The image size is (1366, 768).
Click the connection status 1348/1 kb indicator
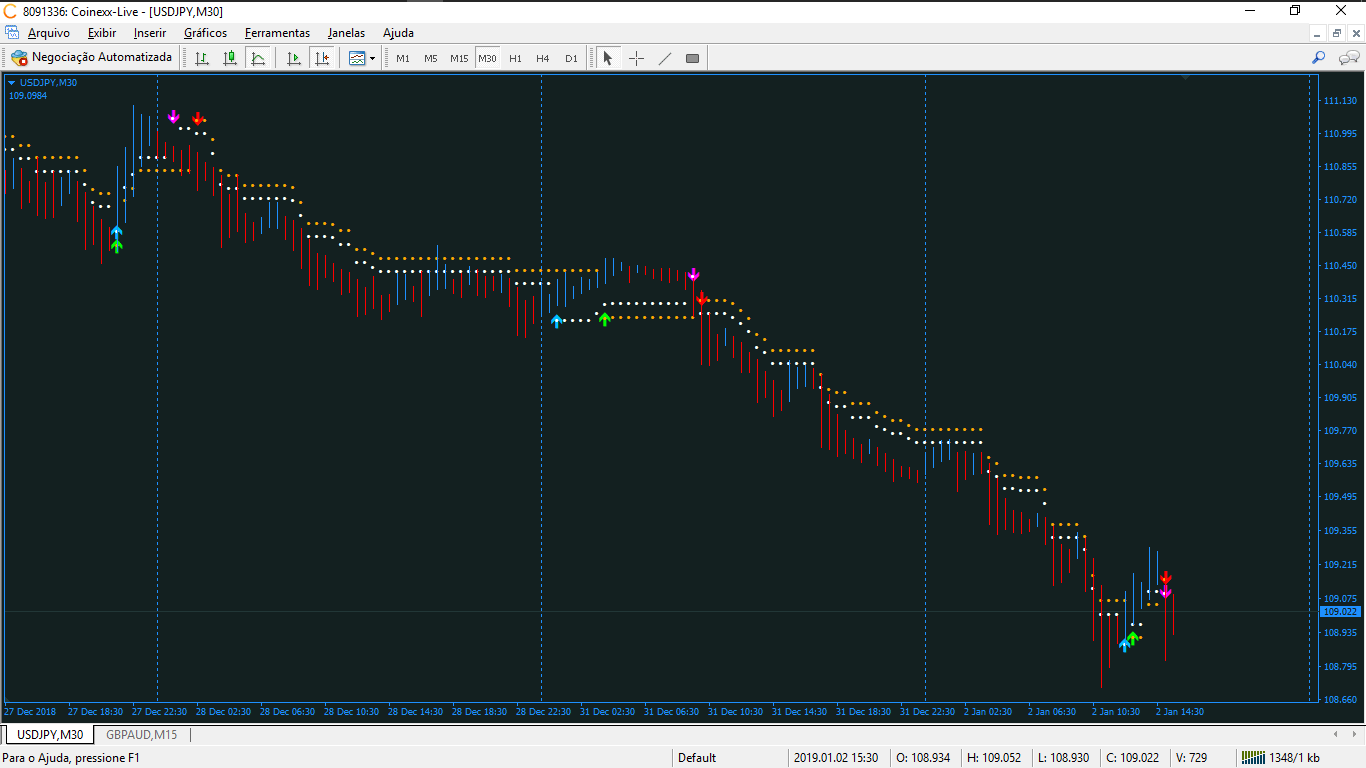(x=1280, y=758)
